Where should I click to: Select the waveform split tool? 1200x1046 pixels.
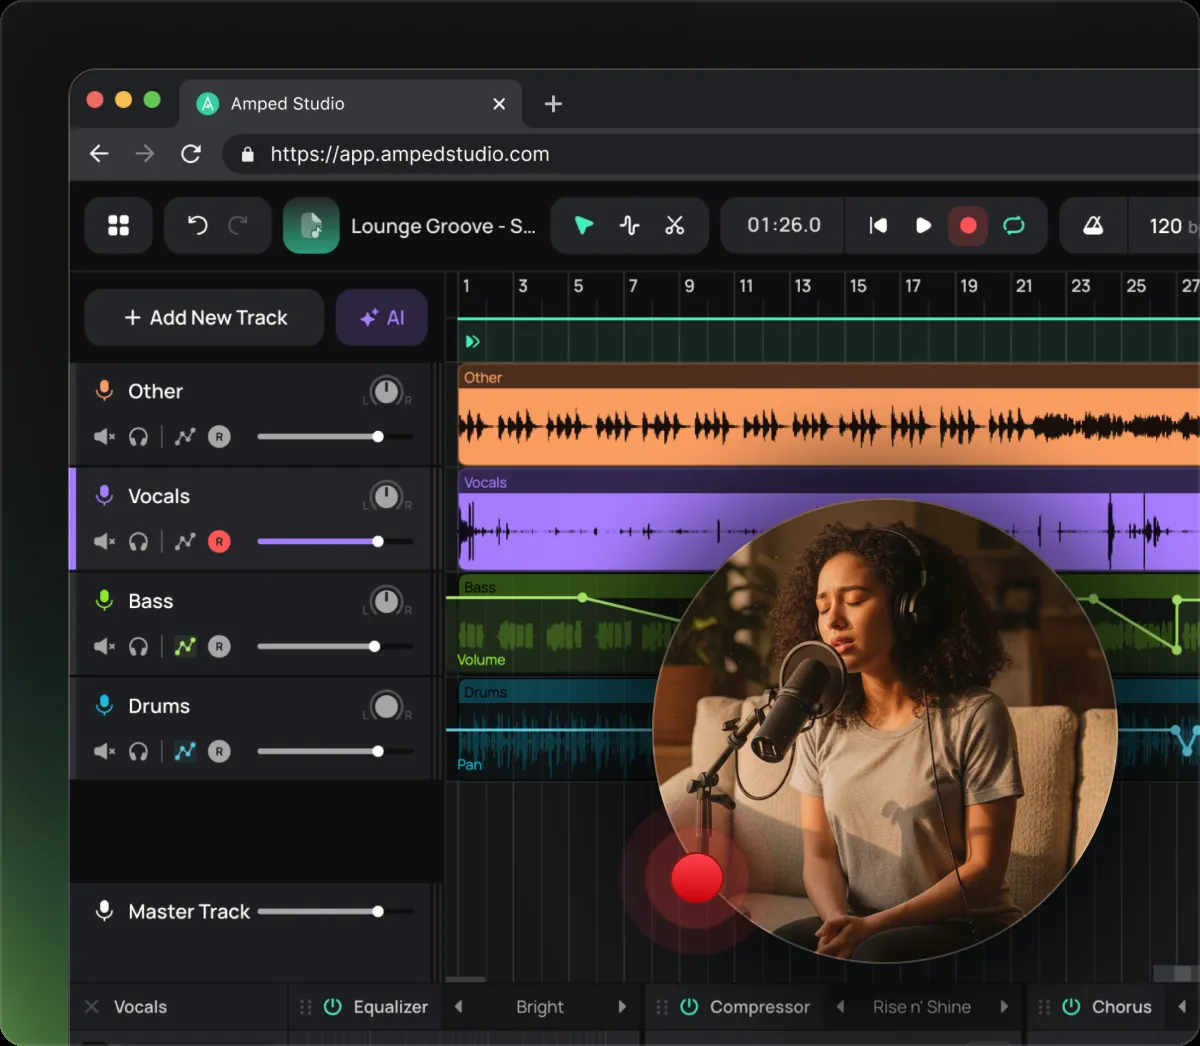(x=629, y=225)
